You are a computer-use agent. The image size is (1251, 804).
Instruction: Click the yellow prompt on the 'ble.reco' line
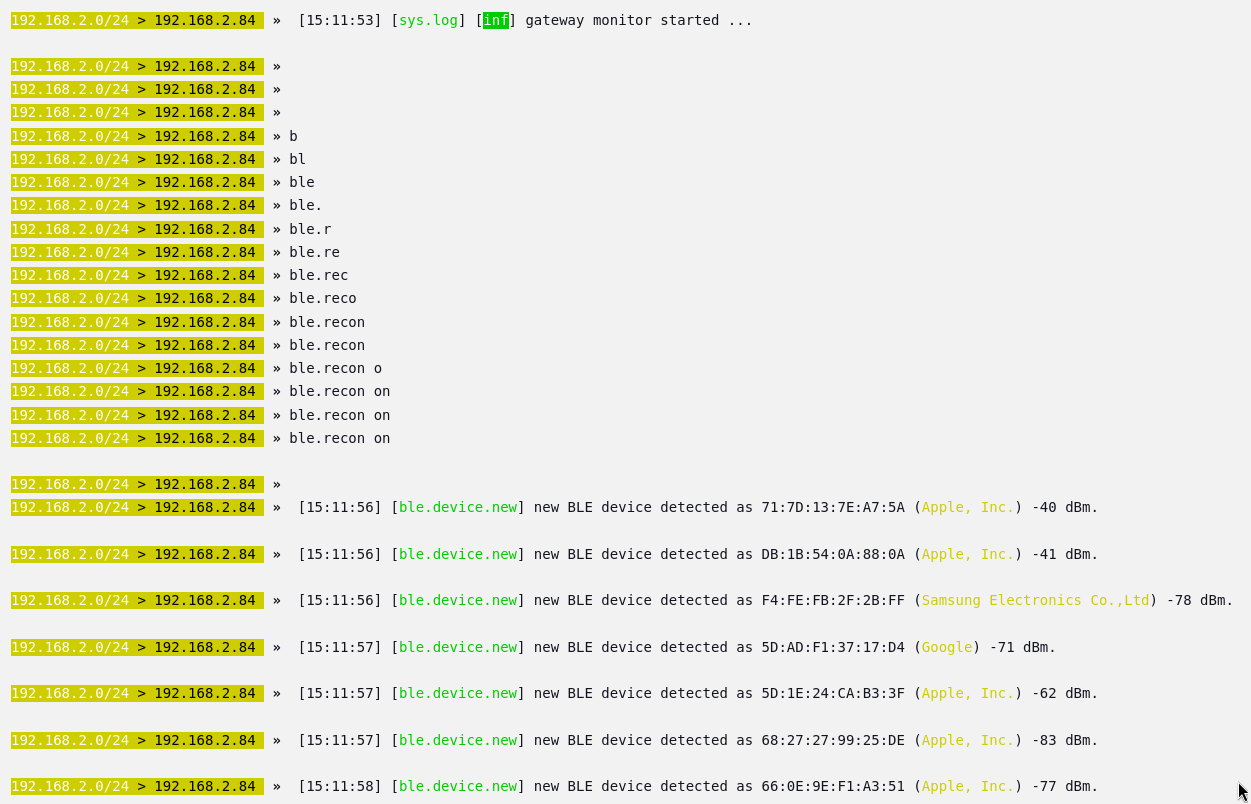tap(137, 298)
